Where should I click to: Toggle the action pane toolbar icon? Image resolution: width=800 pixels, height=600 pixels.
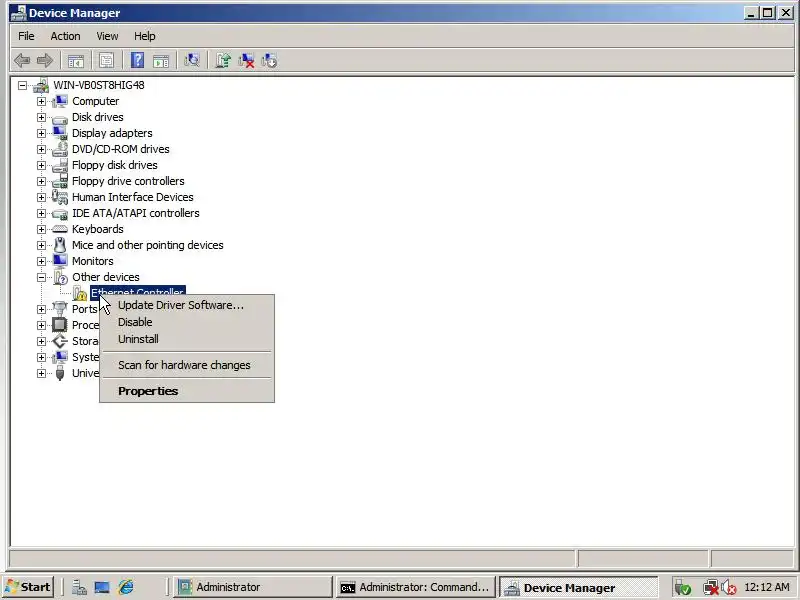(161, 61)
